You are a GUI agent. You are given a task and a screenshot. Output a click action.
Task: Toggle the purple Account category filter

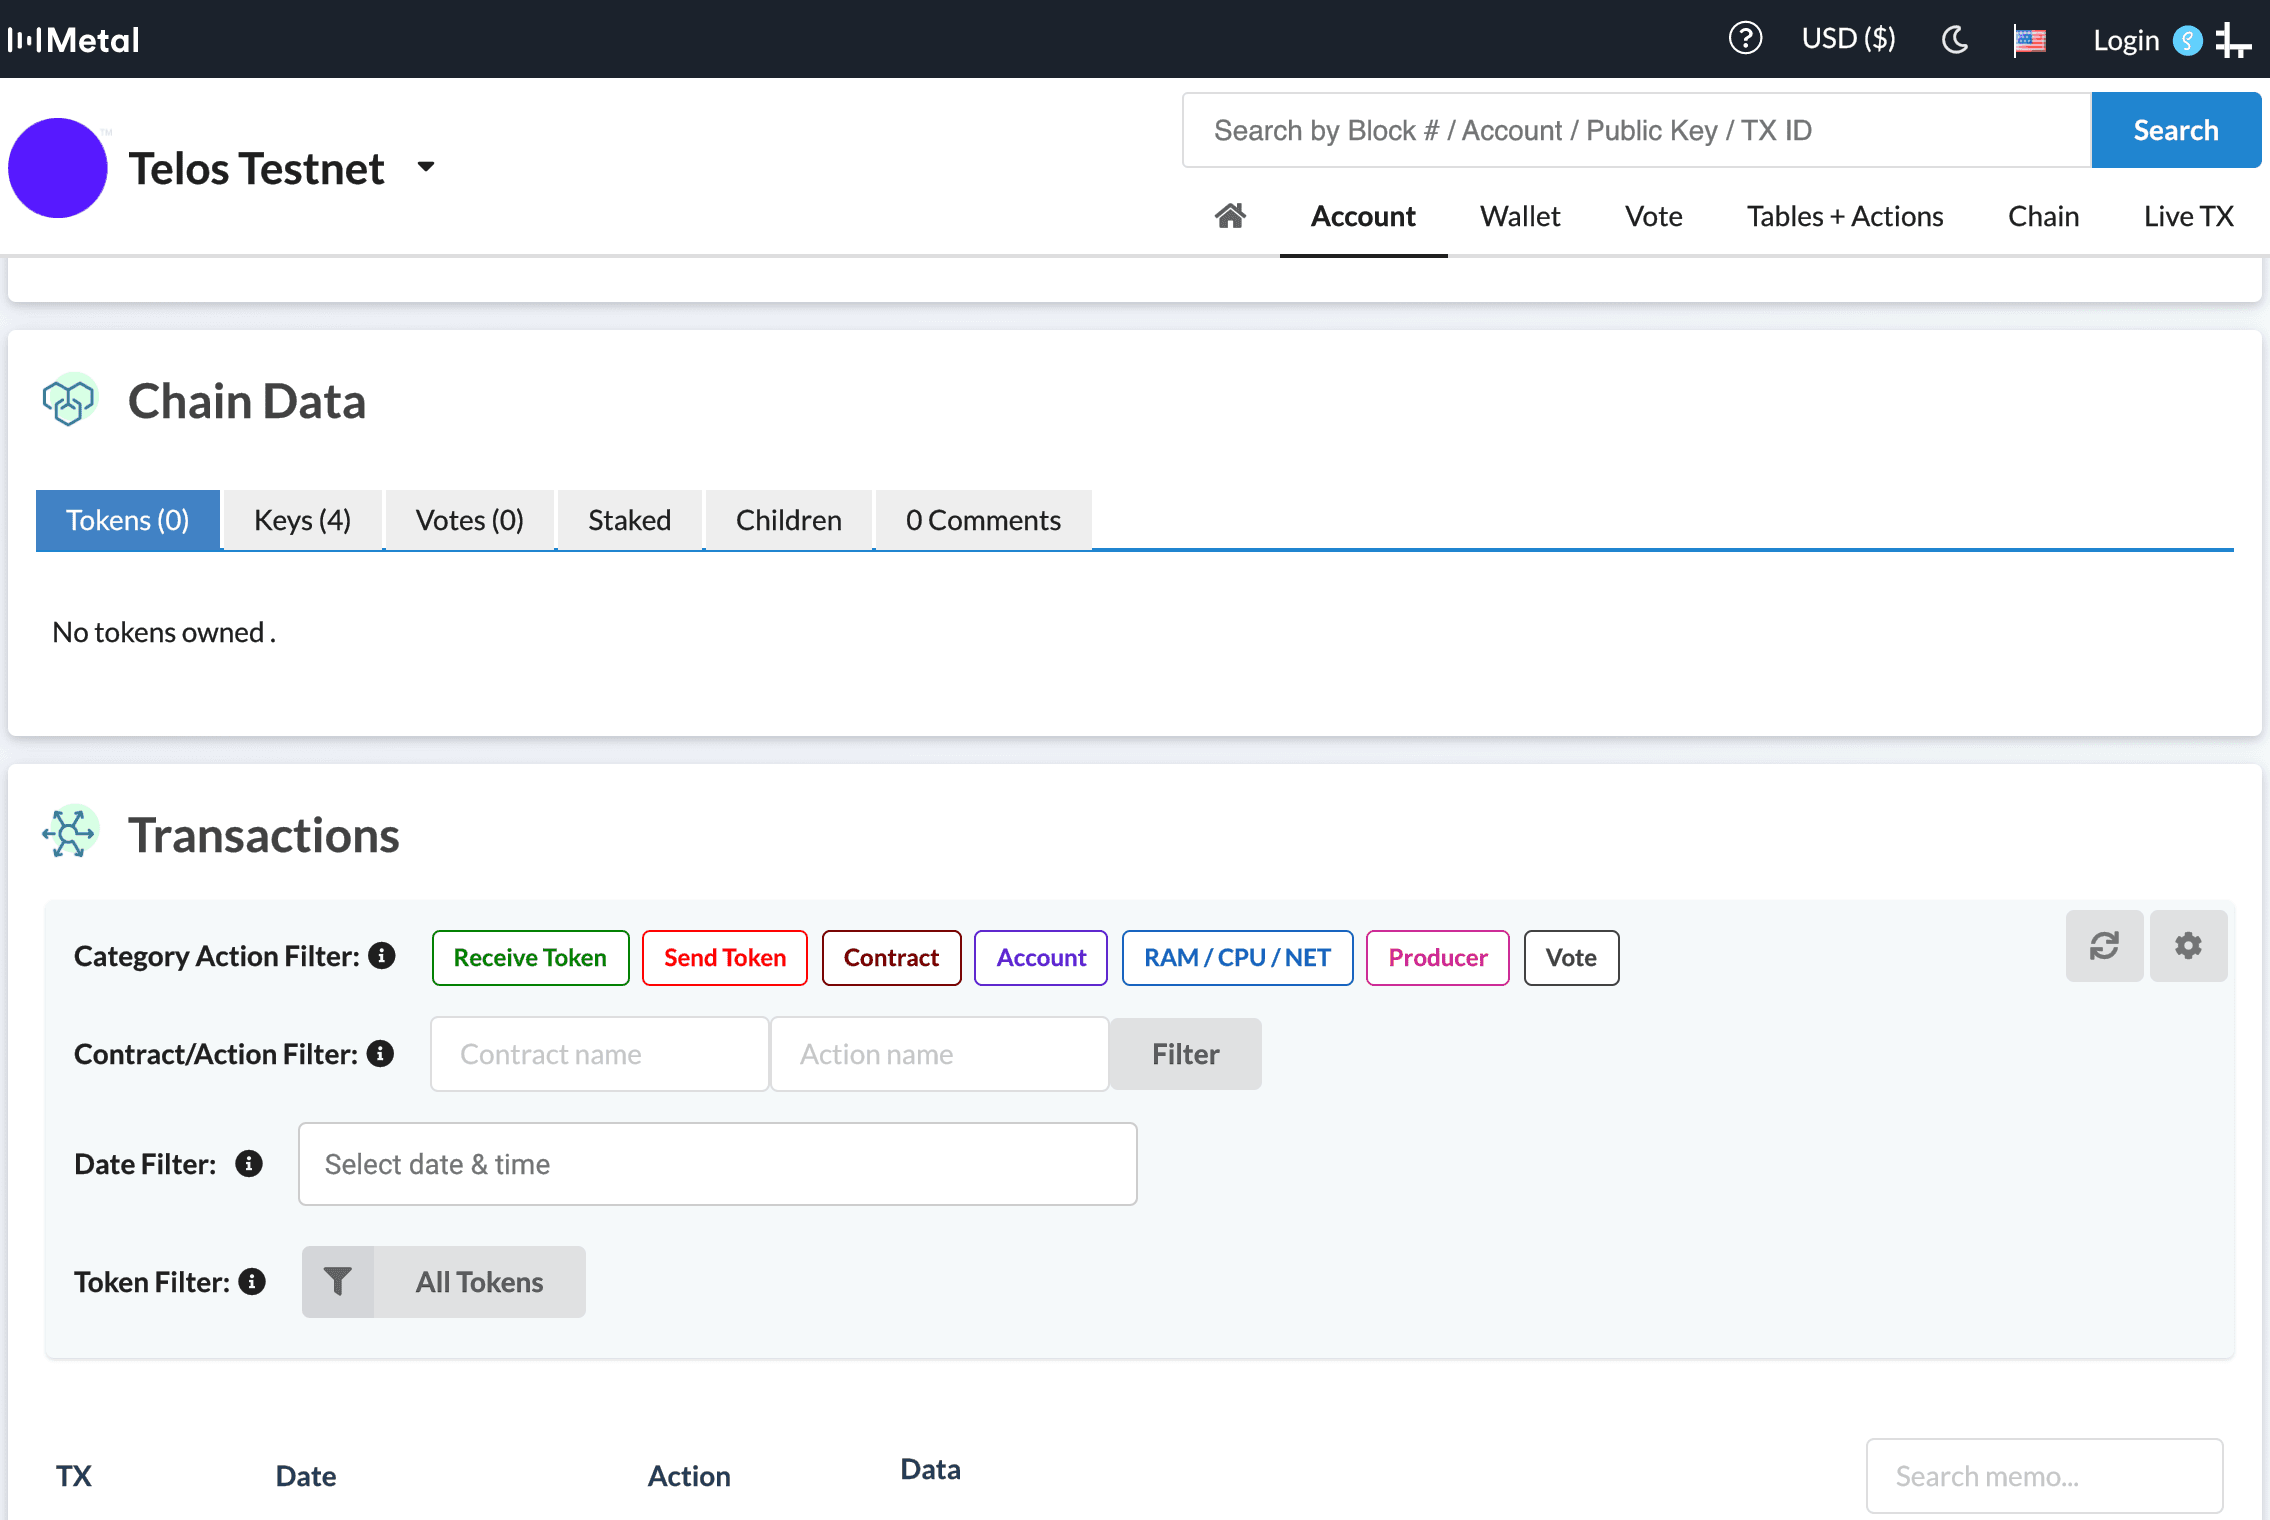point(1041,957)
